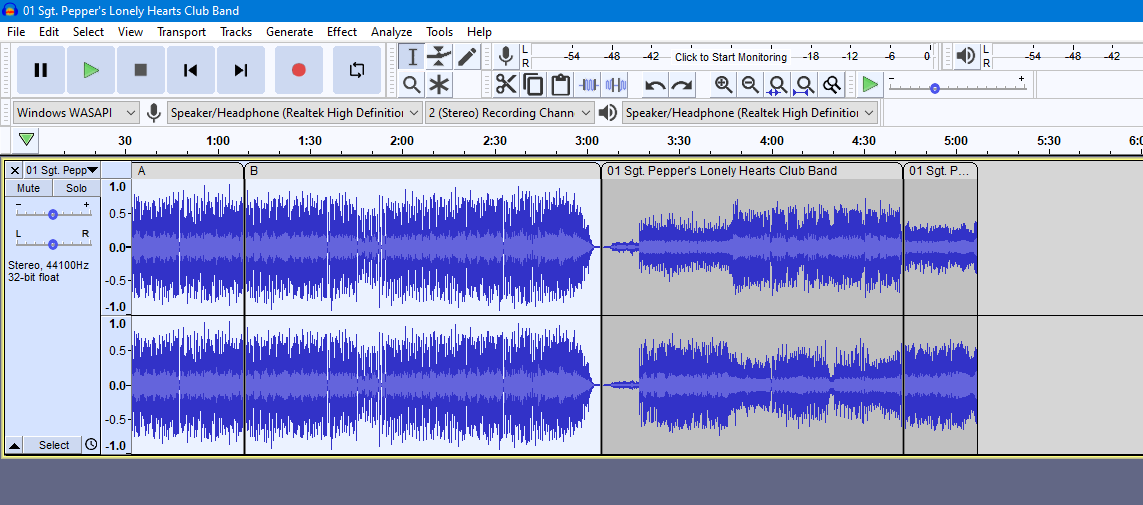Start recording with the red Record button

coord(298,70)
